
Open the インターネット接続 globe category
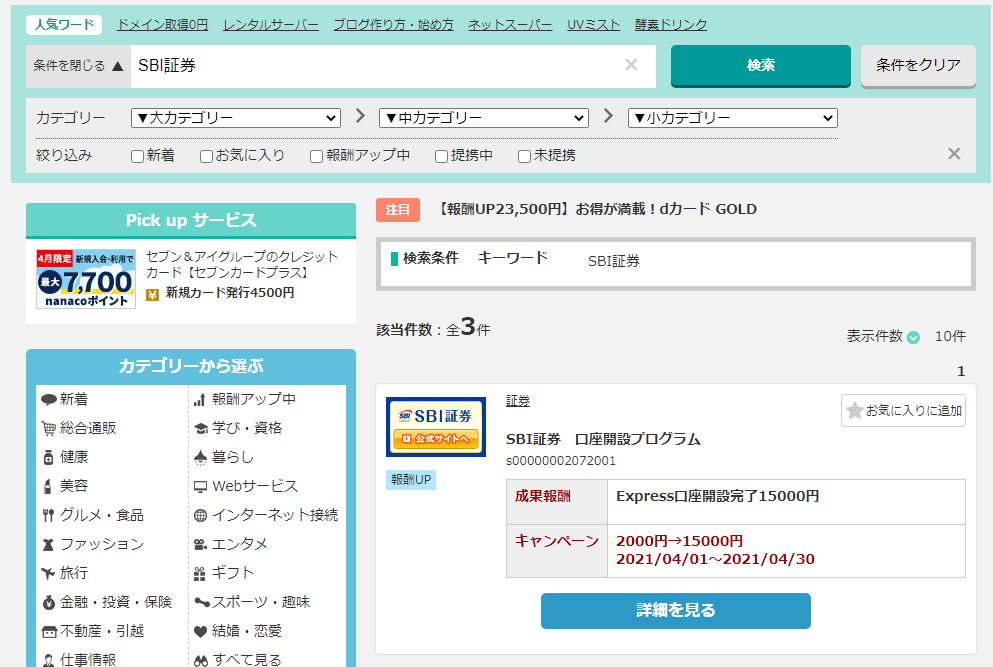(265, 515)
